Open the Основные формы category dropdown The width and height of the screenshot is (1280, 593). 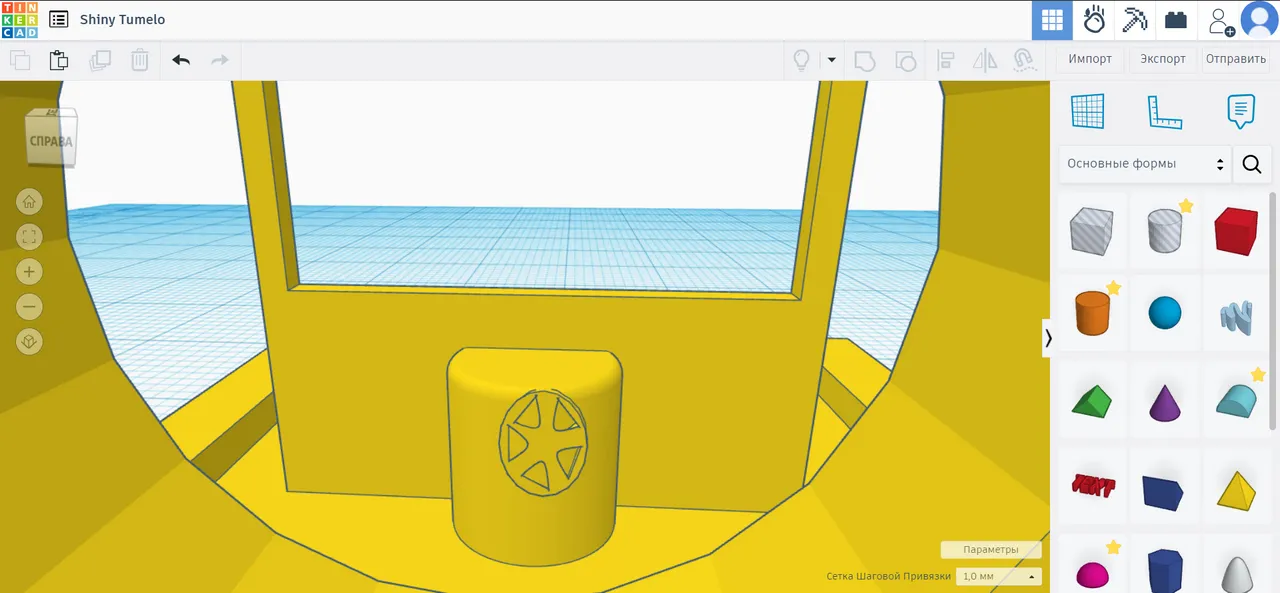tap(1145, 163)
